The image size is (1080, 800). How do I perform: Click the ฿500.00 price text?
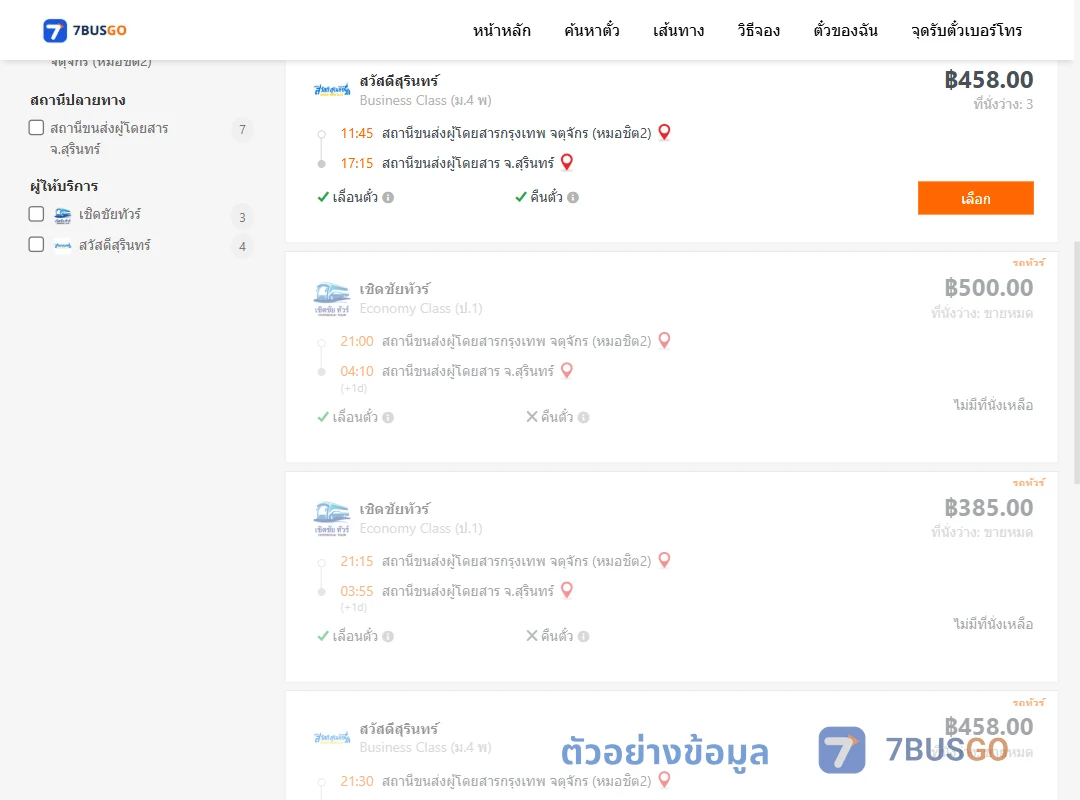(988, 288)
